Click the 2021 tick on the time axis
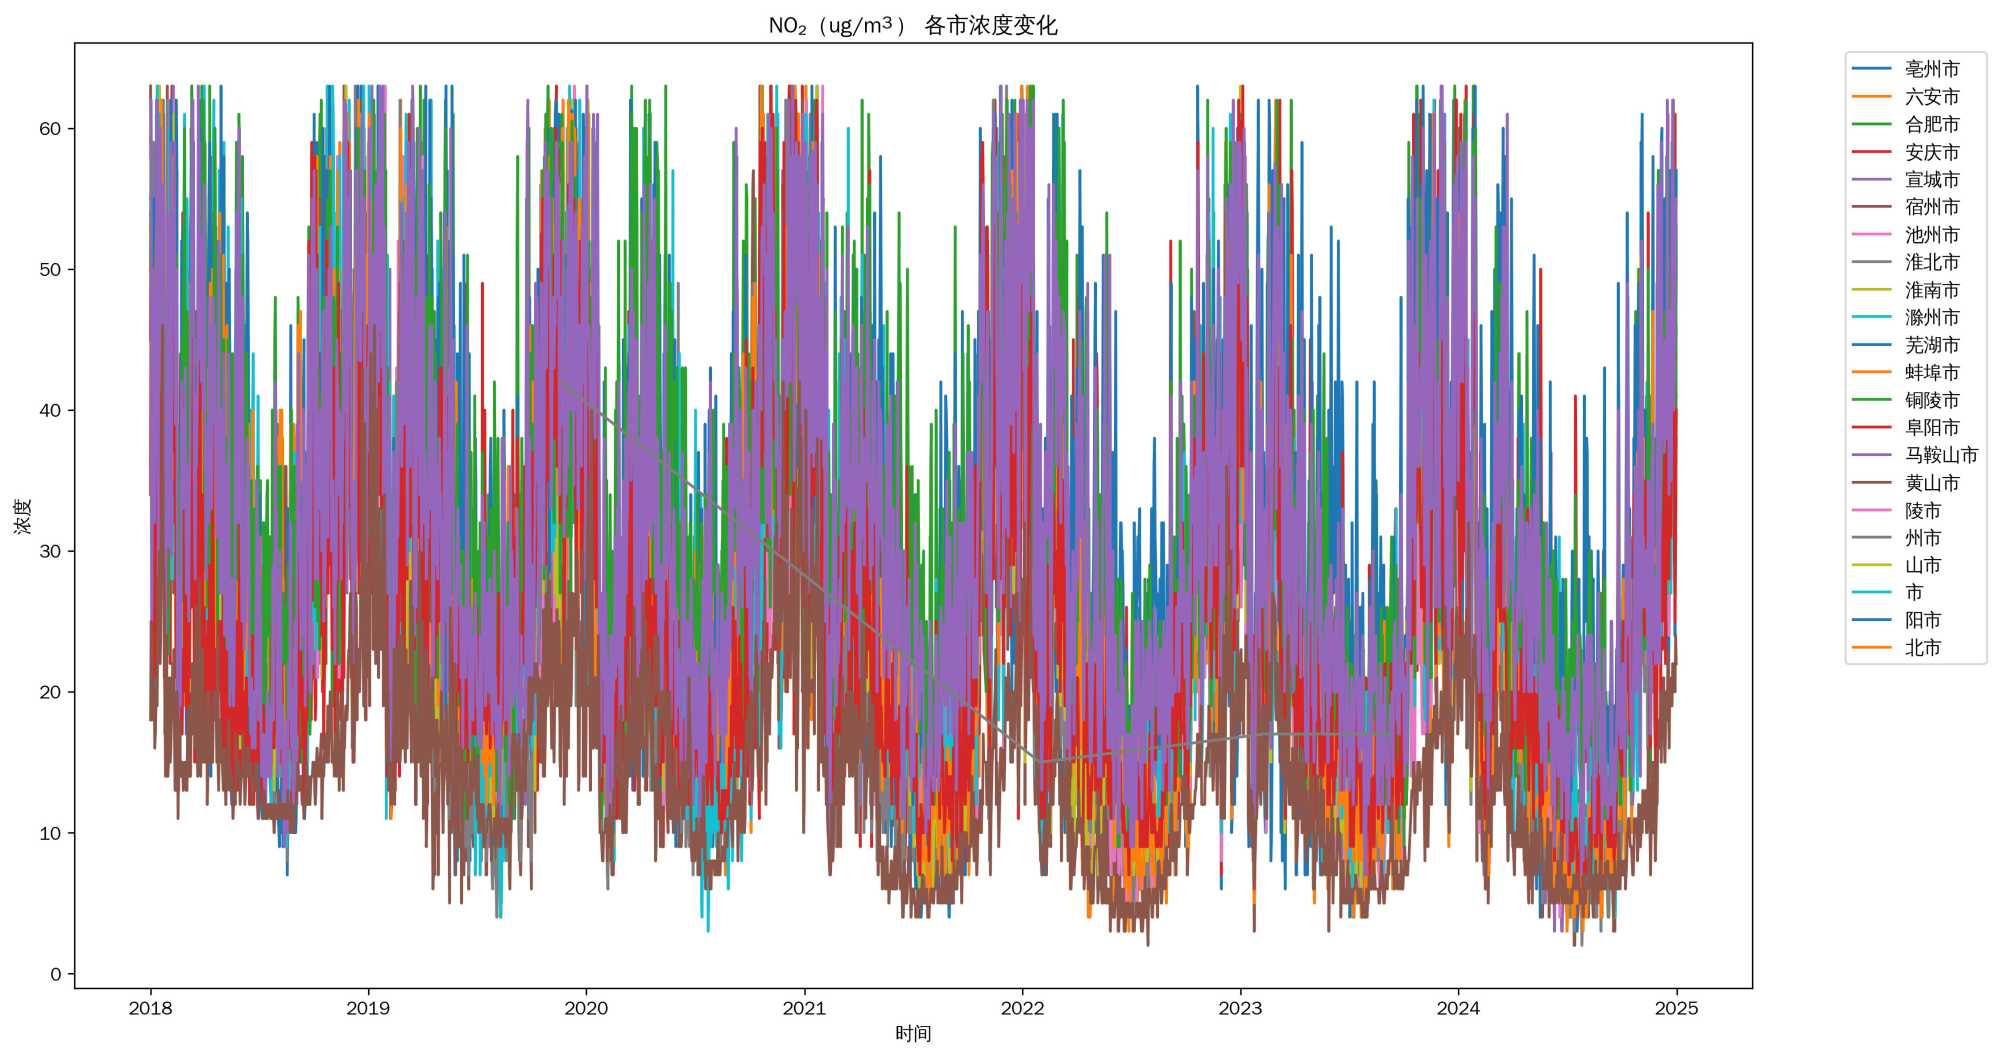The width and height of the screenshot is (2000, 1056). click(804, 1008)
